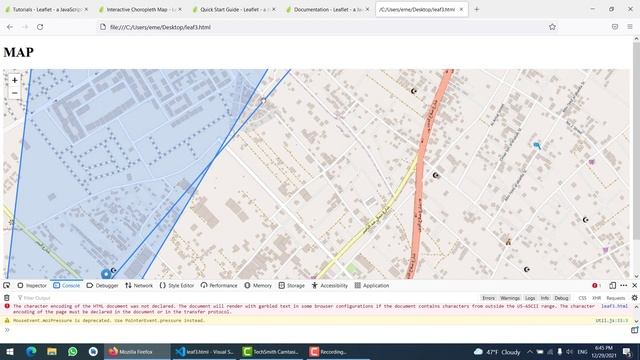
Task: Open the Performance panel
Action: pos(219,285)
